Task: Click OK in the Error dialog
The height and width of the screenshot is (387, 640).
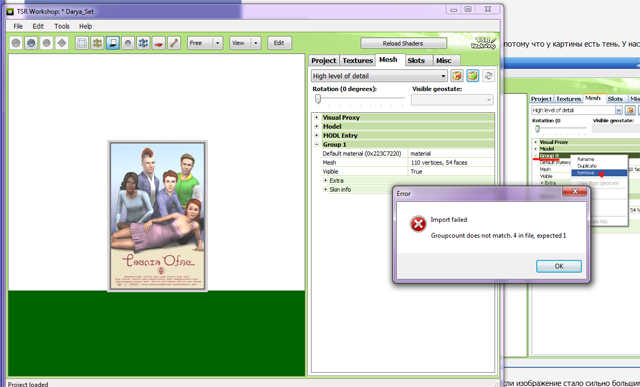Action: (x=559, y=266)
